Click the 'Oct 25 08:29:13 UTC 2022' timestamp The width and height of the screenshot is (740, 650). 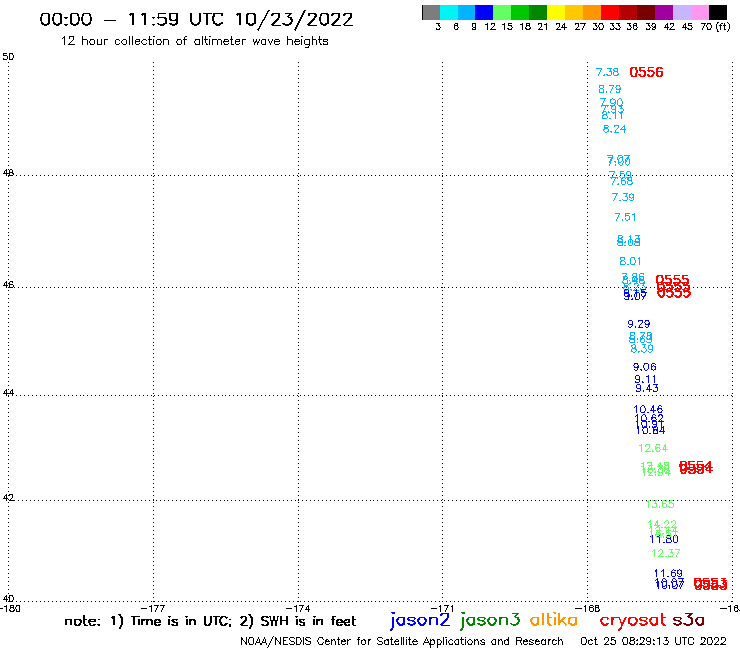653,641
